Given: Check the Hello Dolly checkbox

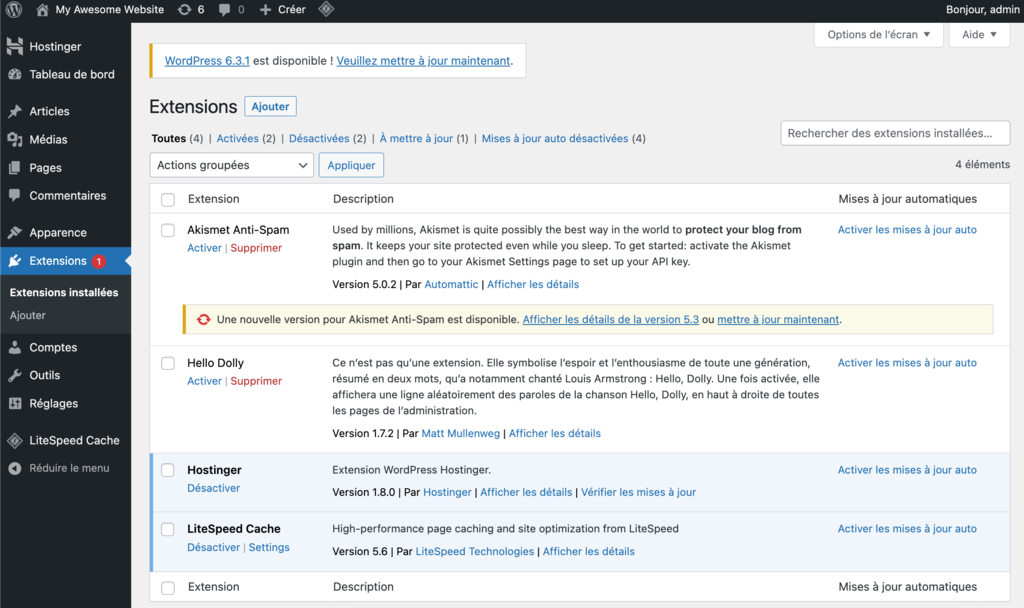Looking at the screenshot, I should [167, 363].
